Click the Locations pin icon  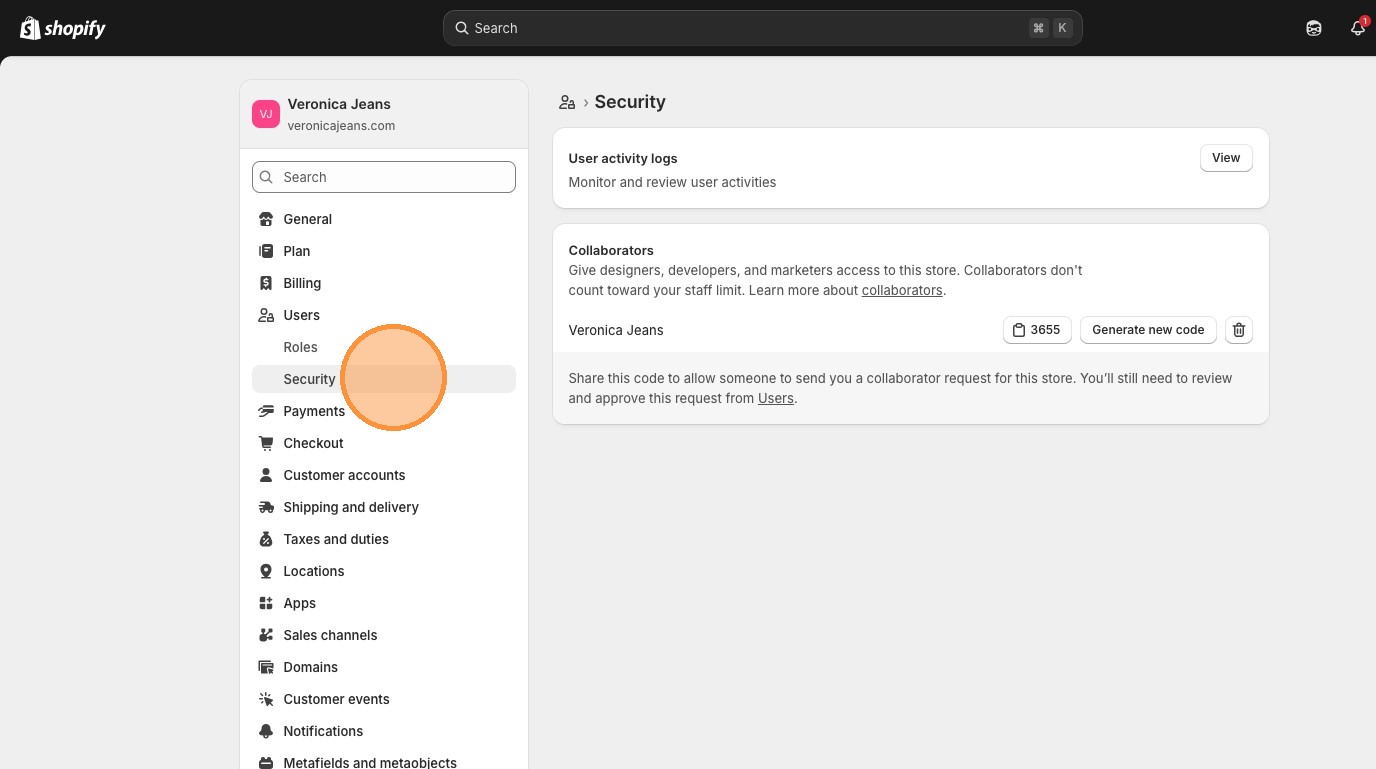(x=266, y=571)
